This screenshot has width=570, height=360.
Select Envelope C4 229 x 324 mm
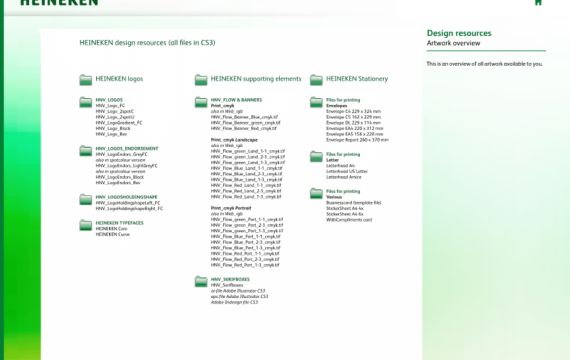pyautogui.click(x=353, y=111)
